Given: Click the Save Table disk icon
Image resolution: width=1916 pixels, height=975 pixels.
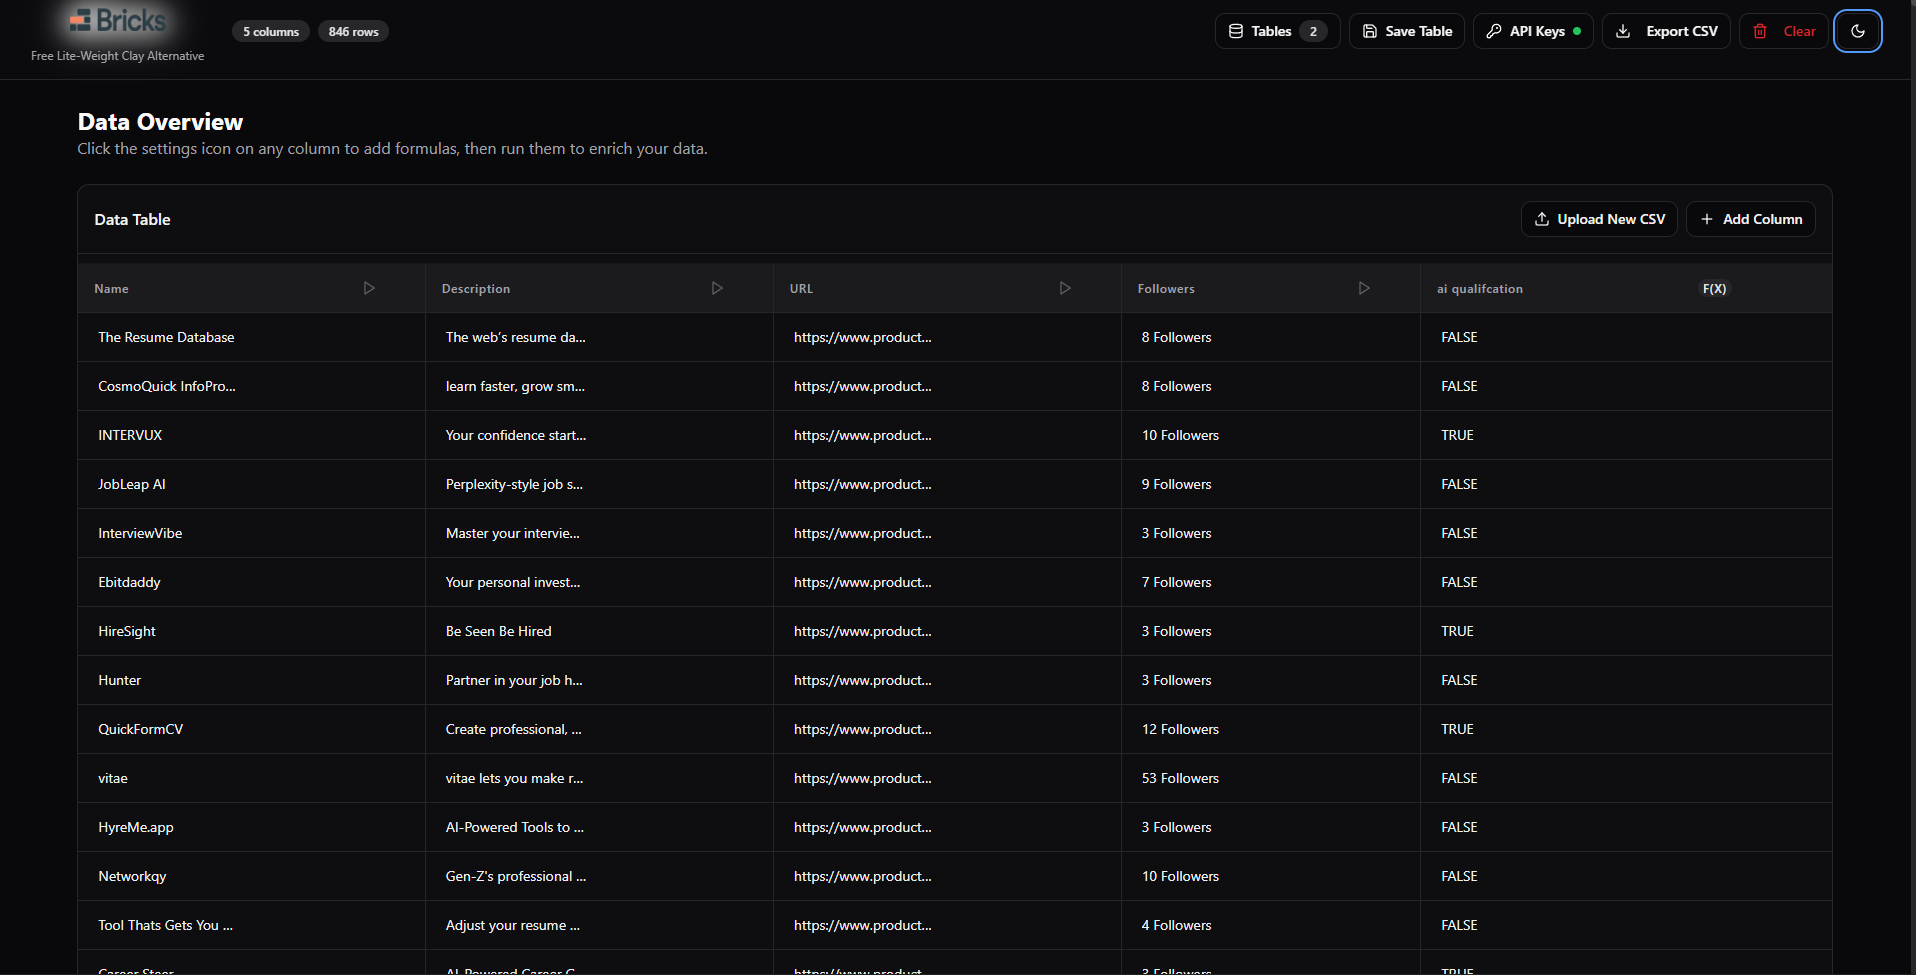Looking at the screenshot, I should coord(1368,31).
